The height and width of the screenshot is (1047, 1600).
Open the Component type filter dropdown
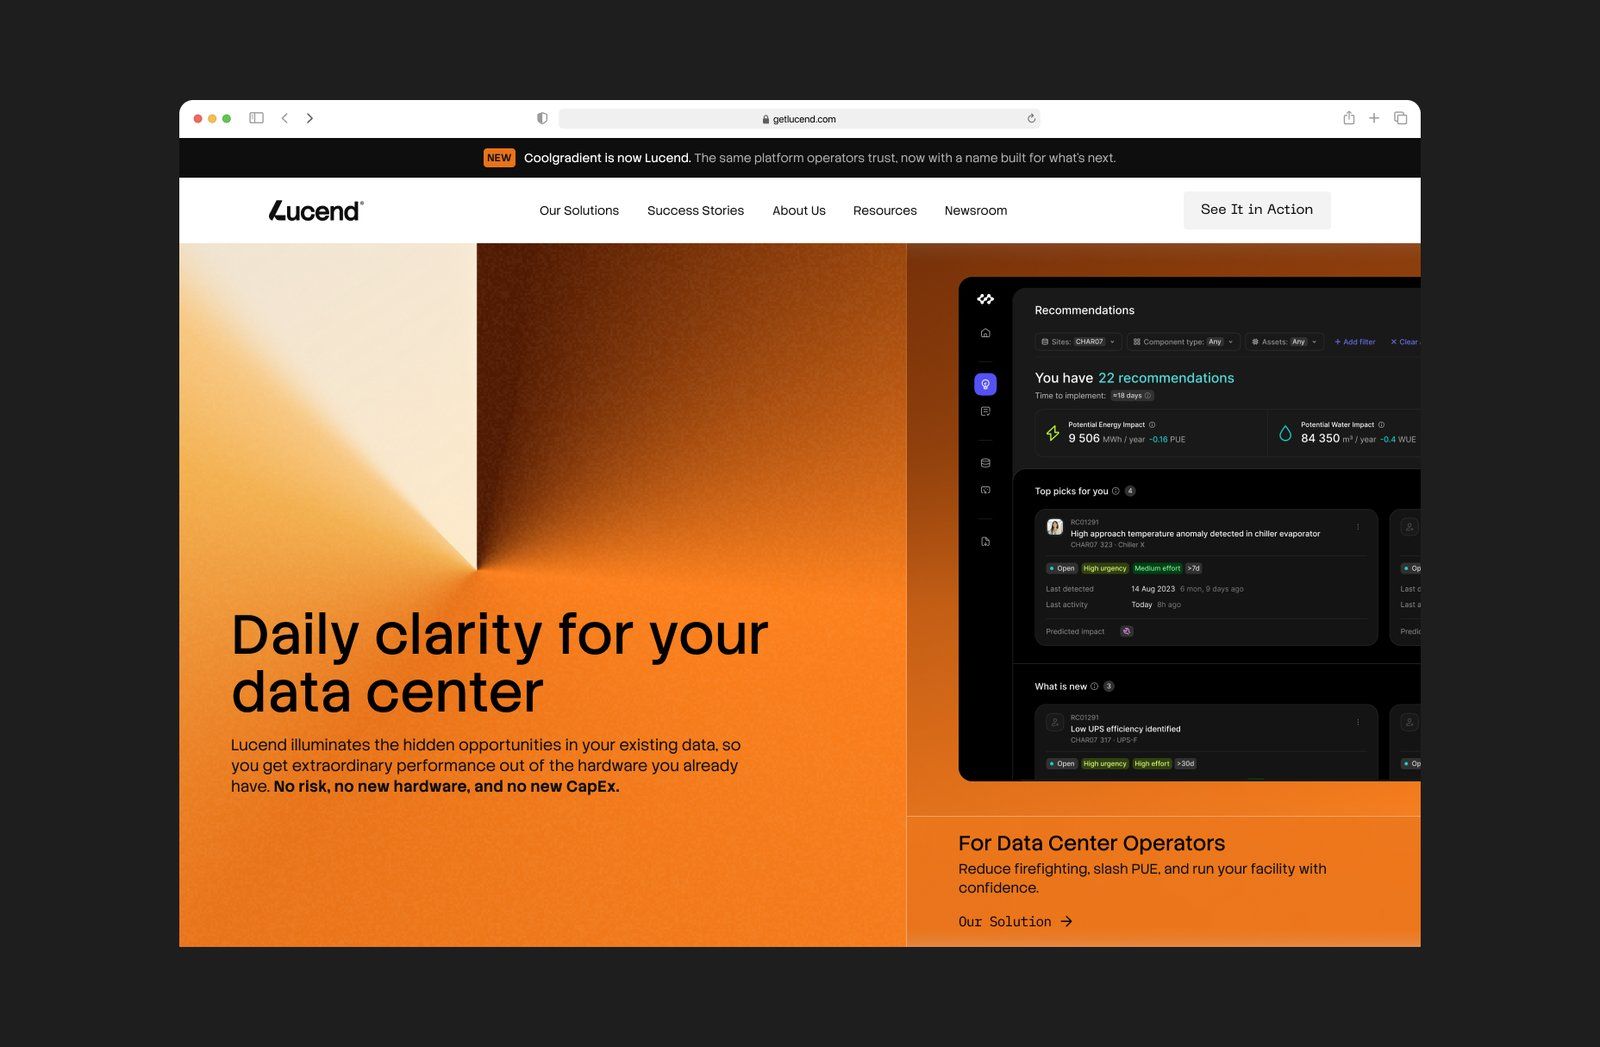(1184, 342)
